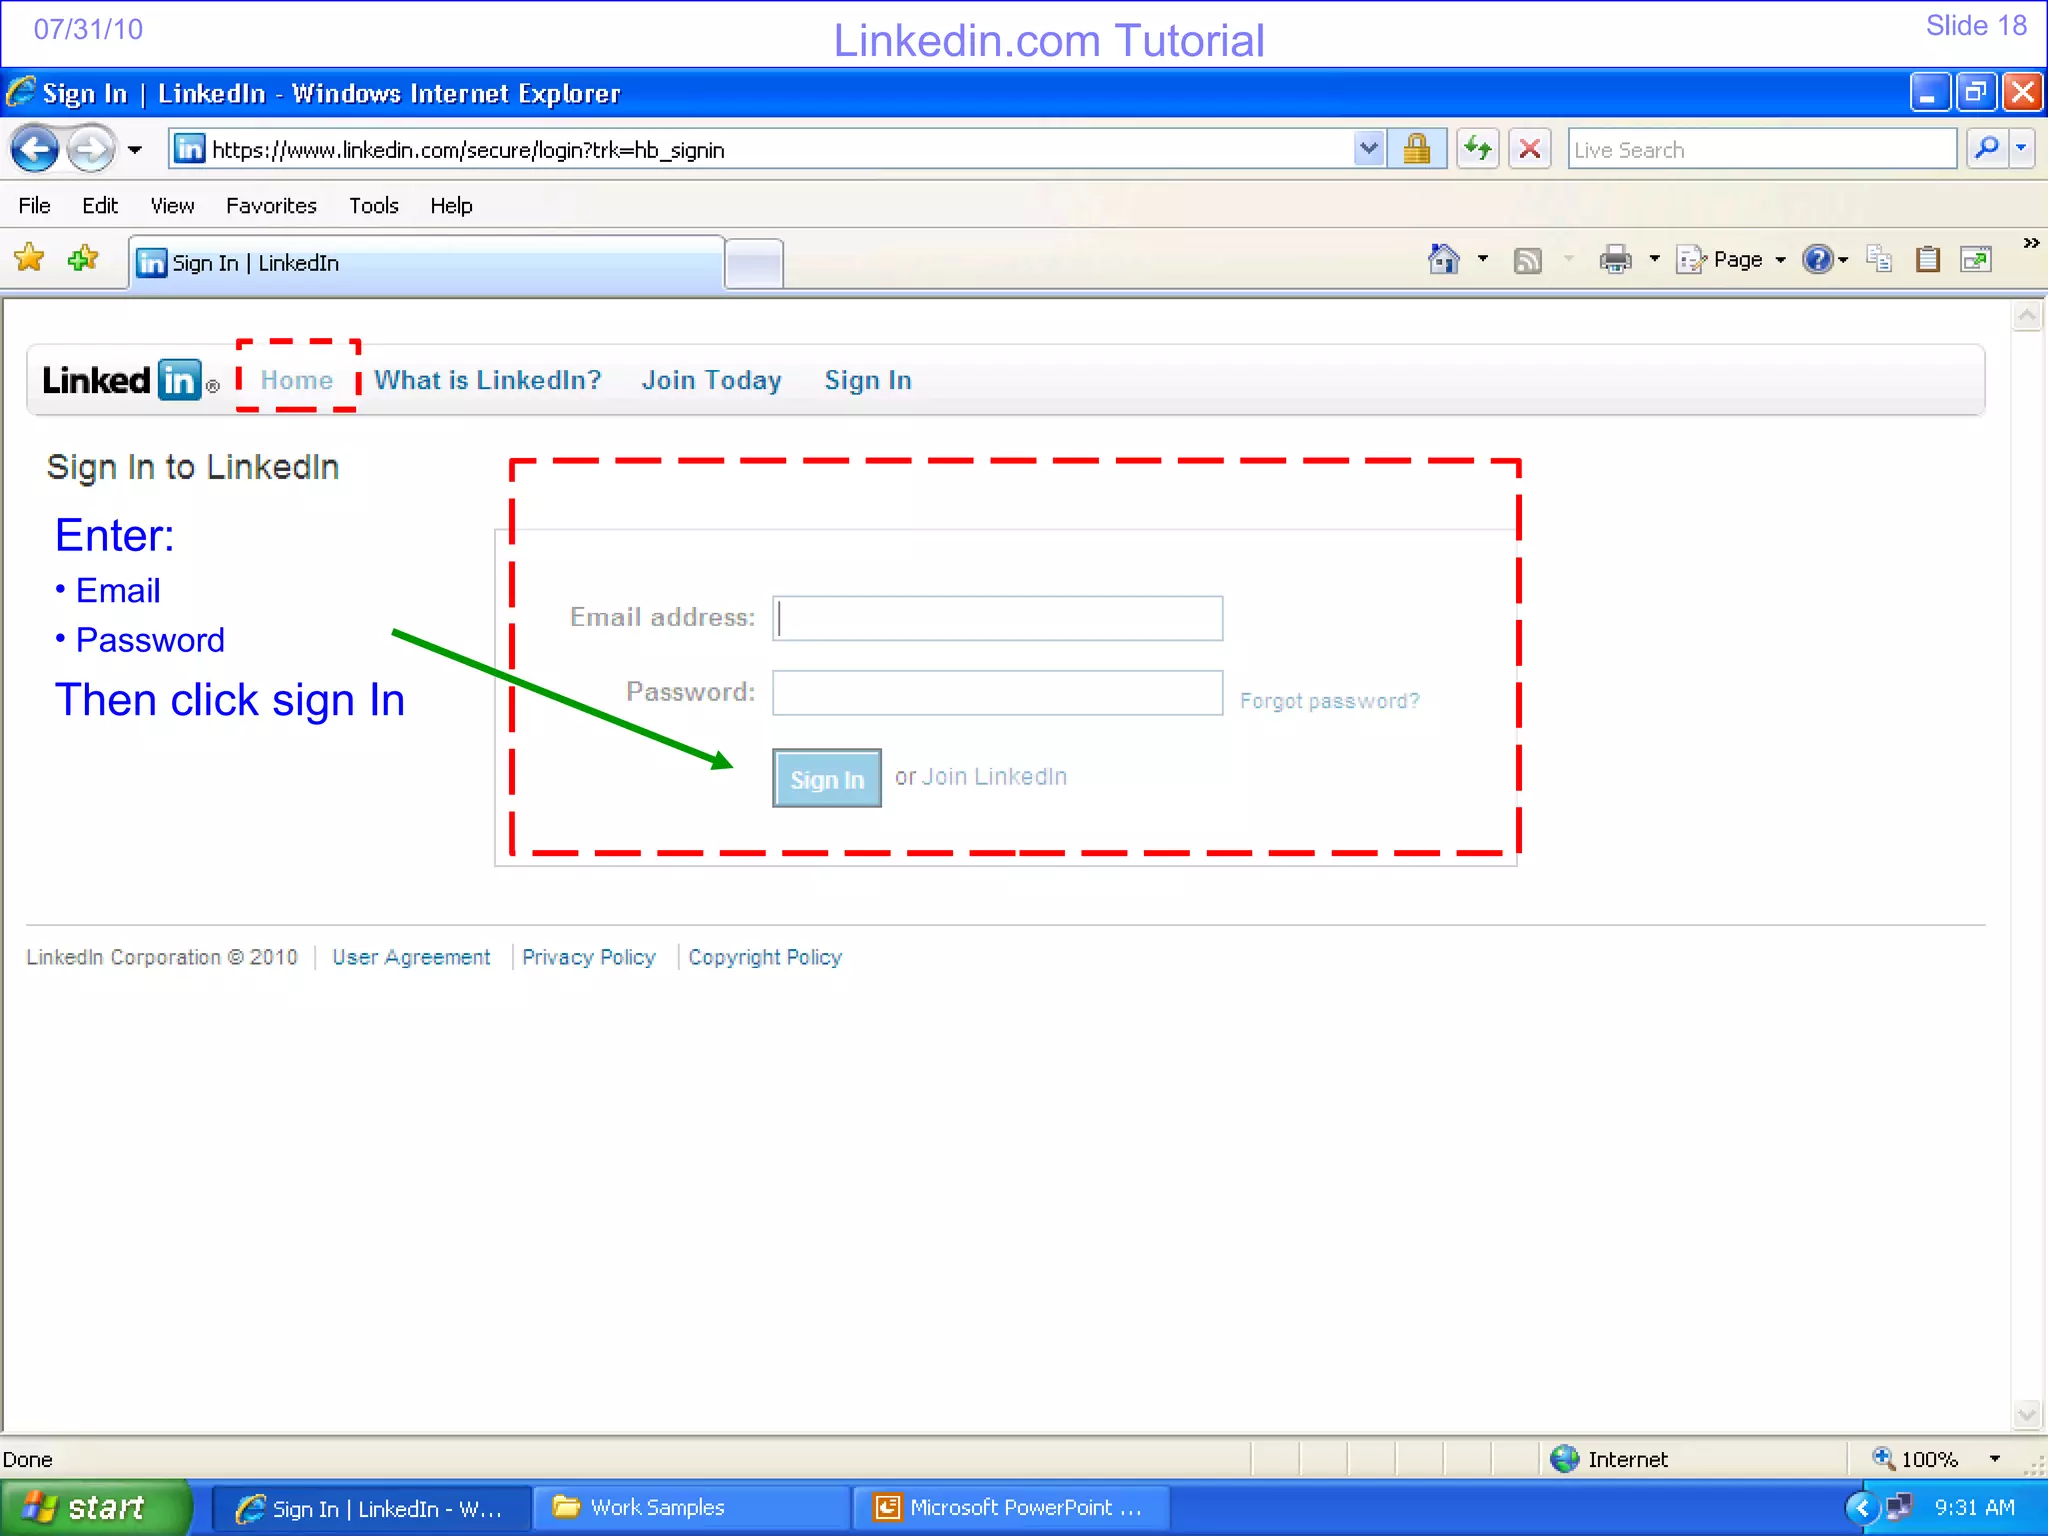2048x1536 pixels.
Task: Click the Live Search box
Action: 1762,149
